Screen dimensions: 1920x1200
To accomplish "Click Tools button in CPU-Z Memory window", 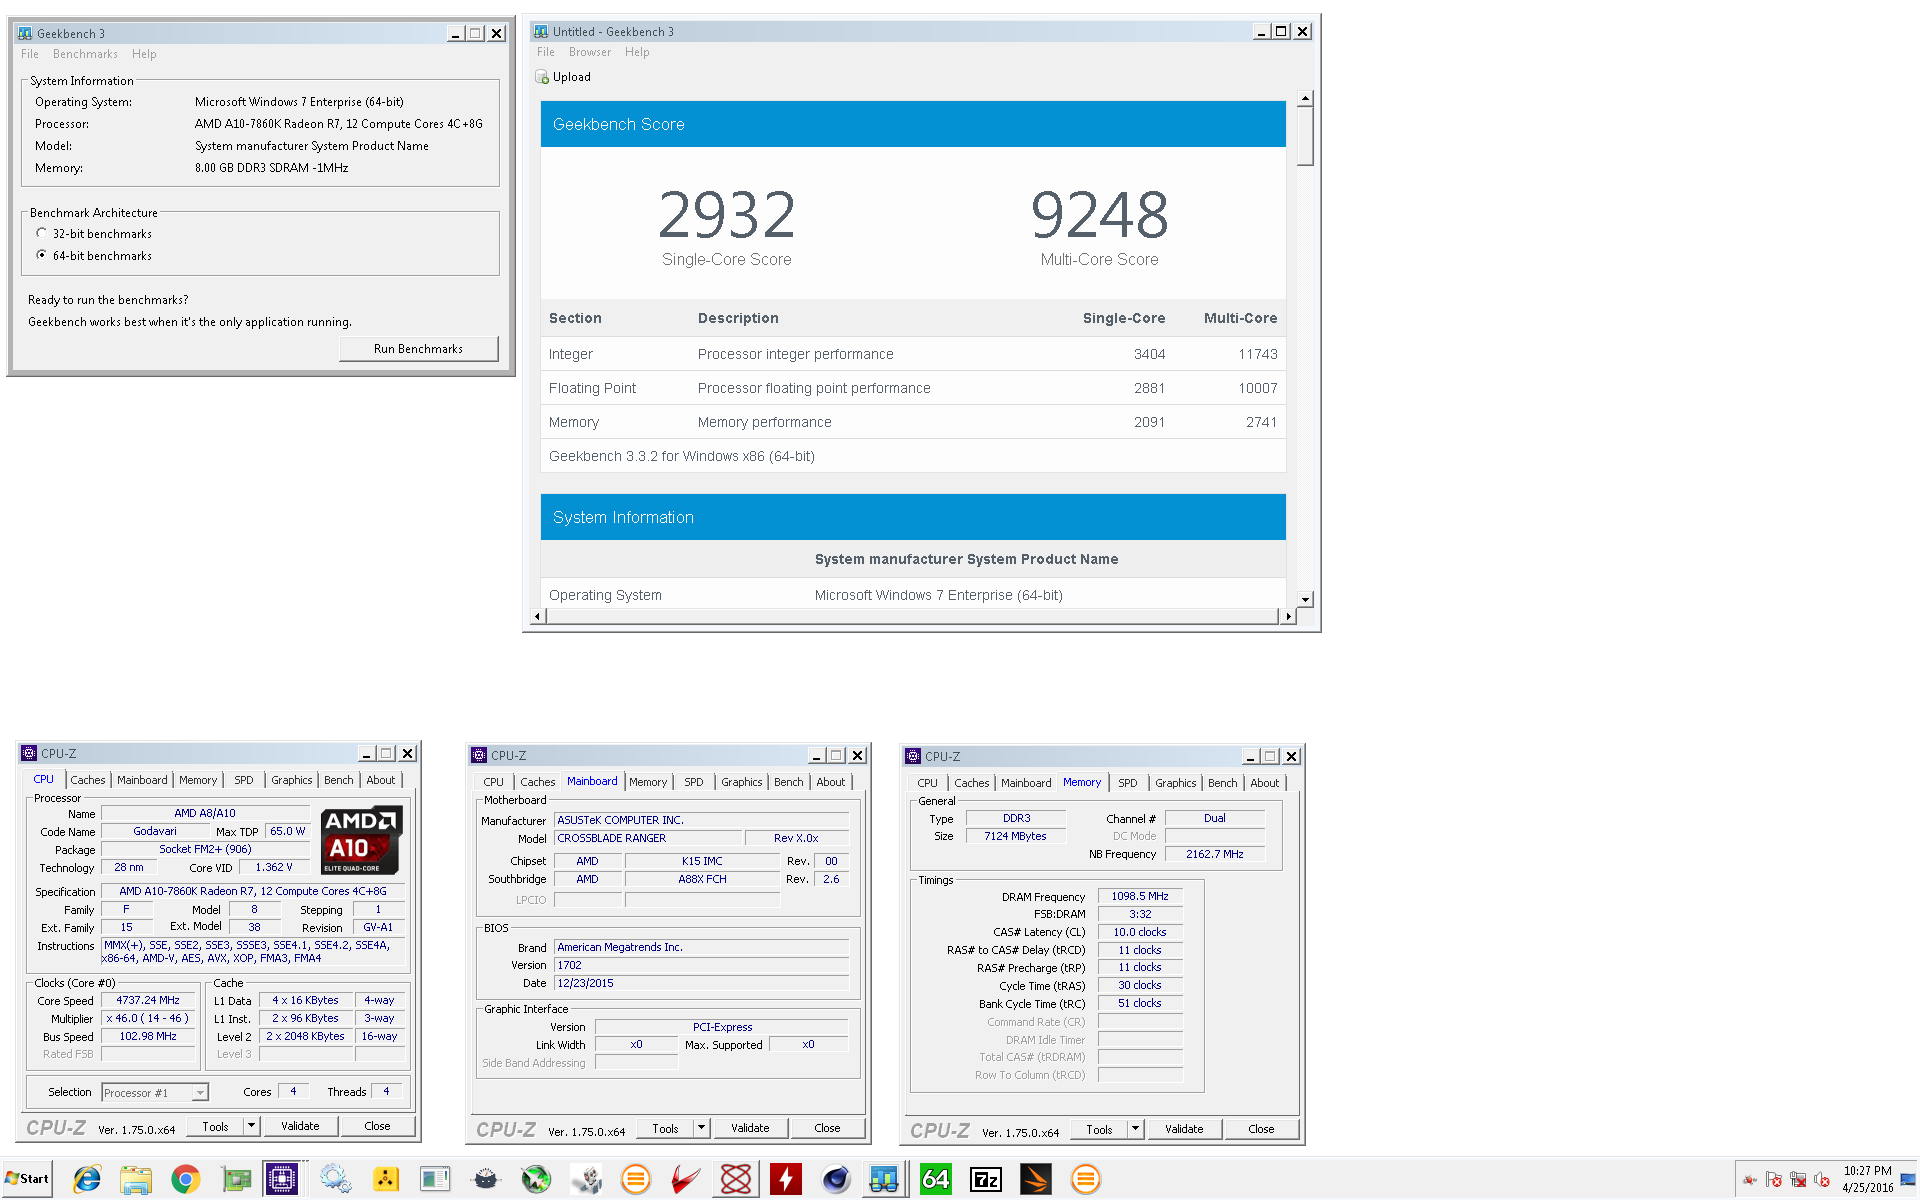I will 1099,1129.
